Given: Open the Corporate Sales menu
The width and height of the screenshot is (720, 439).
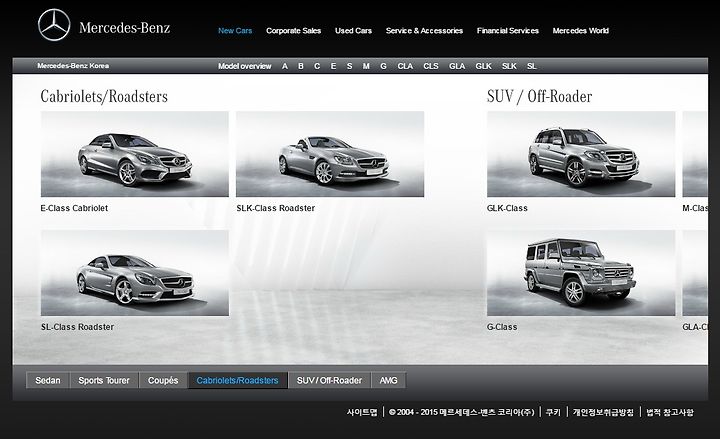Looking at the screenshot, I should coord(293,31).
